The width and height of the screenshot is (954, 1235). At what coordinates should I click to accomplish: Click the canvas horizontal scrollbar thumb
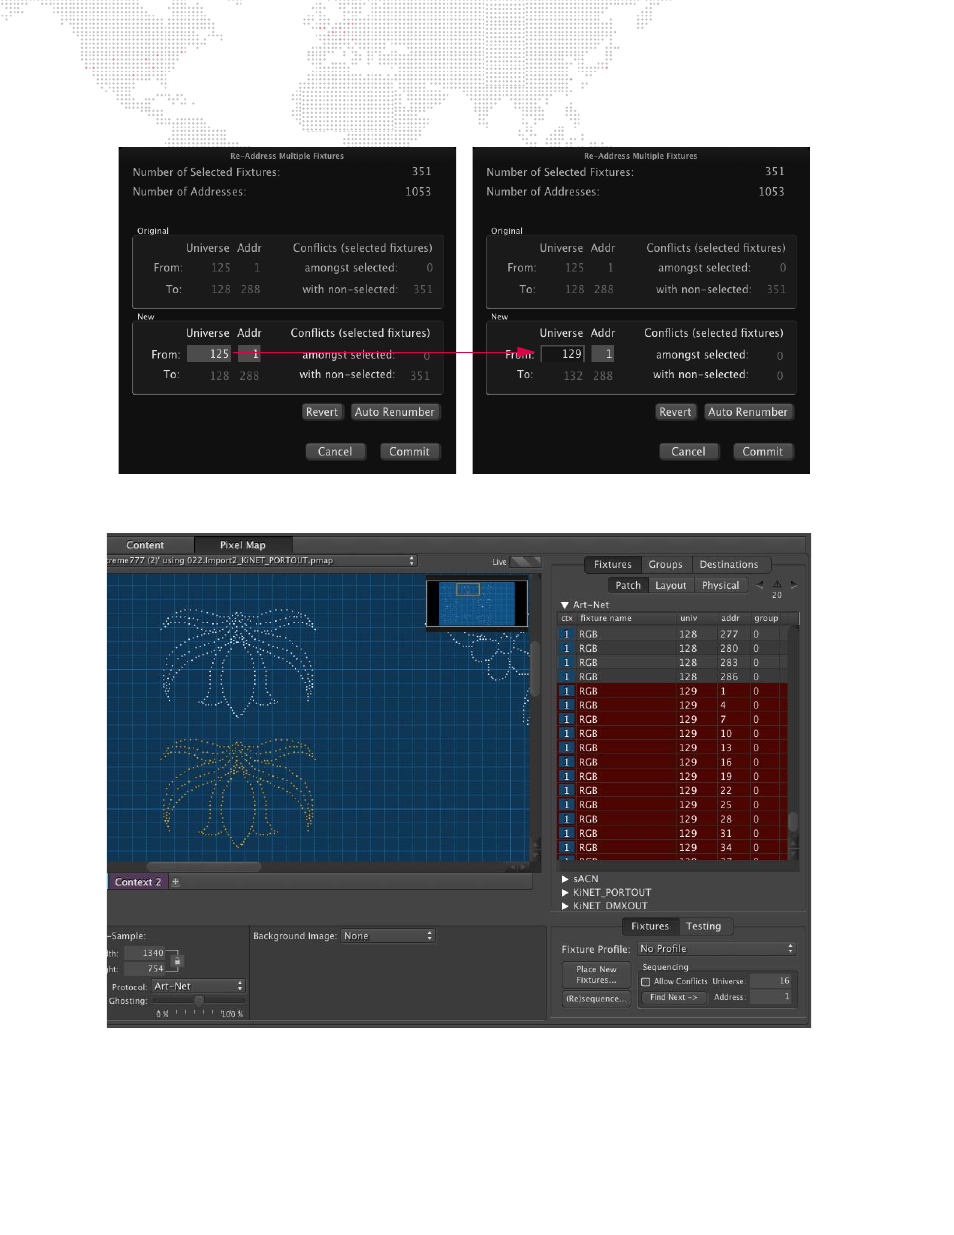pyautogui.click(x=204, y=867)
